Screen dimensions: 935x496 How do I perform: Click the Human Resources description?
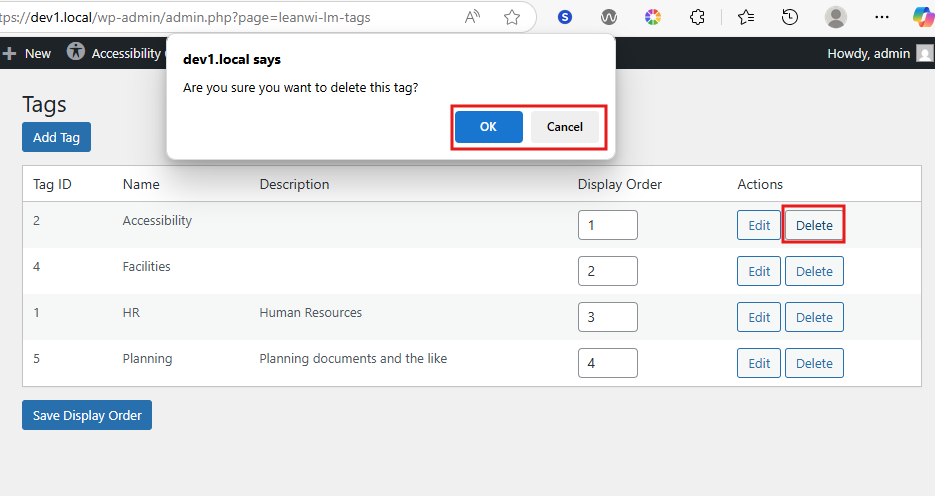(311, 312)
